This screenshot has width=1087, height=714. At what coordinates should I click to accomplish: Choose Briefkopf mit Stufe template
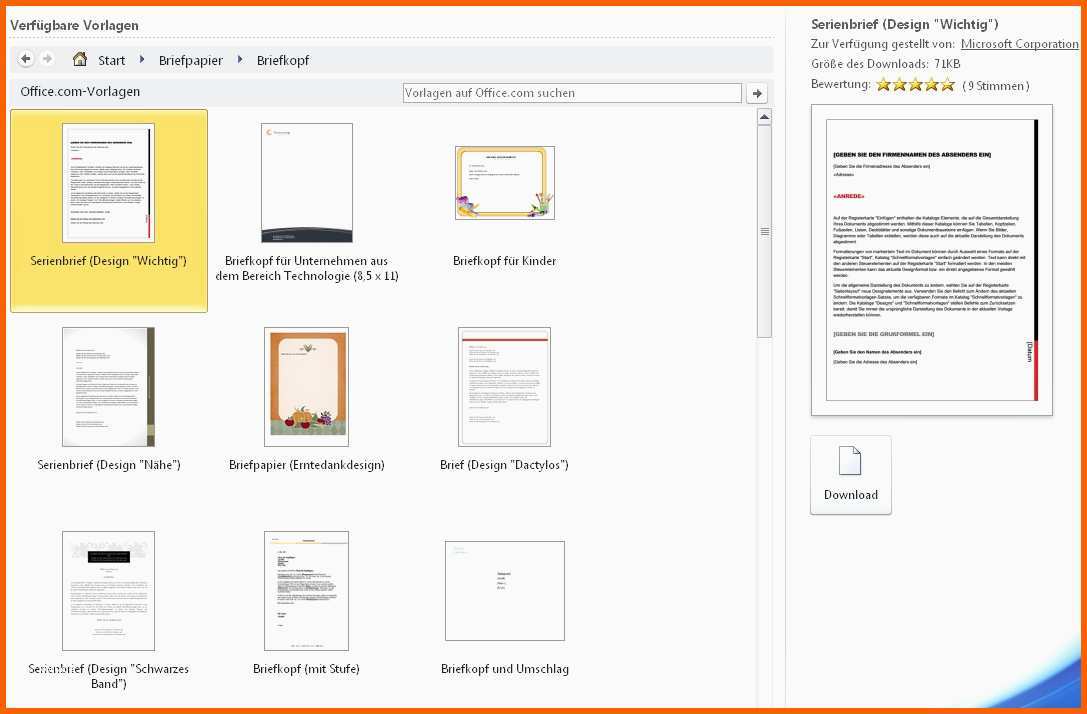[306, 591]
